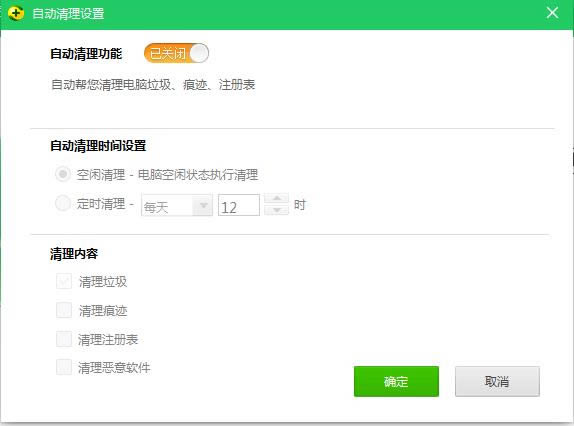The height and width of the screenshot is (426, 574).
Task: Select the 定时清理 radio option
Action: pyautogui.click(x=63, y=203)
